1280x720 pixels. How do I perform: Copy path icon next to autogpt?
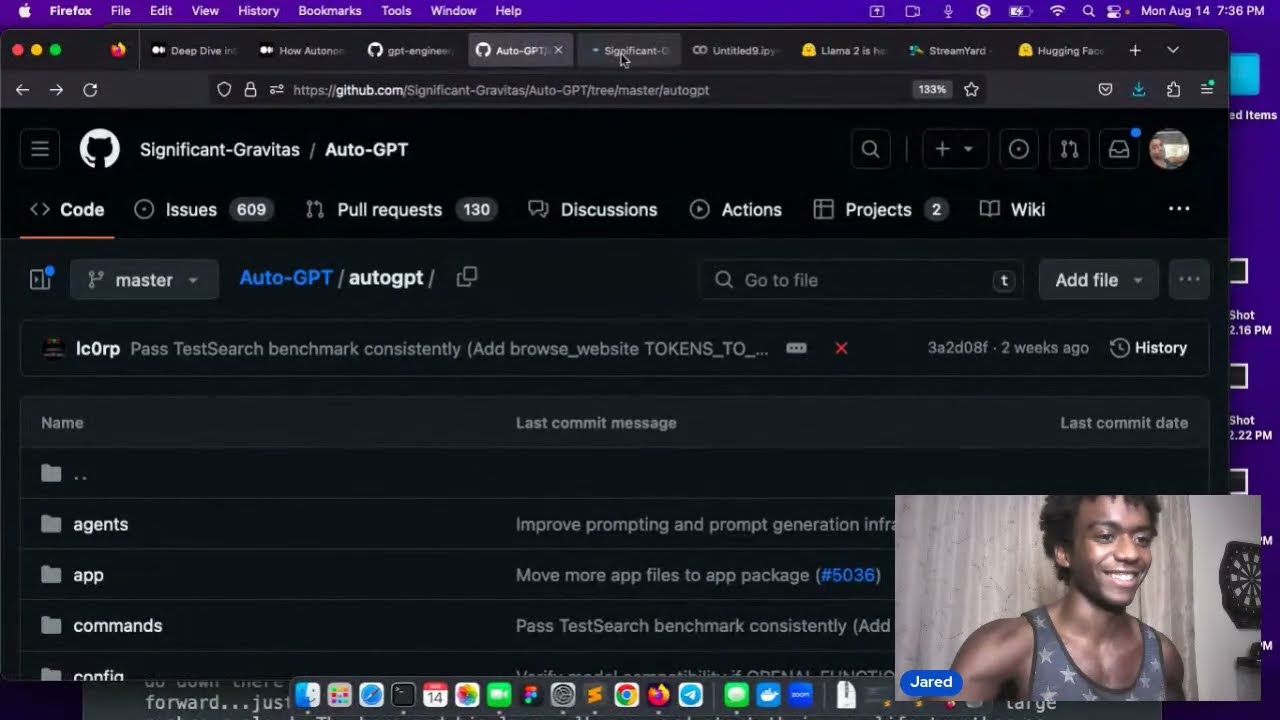467,277
